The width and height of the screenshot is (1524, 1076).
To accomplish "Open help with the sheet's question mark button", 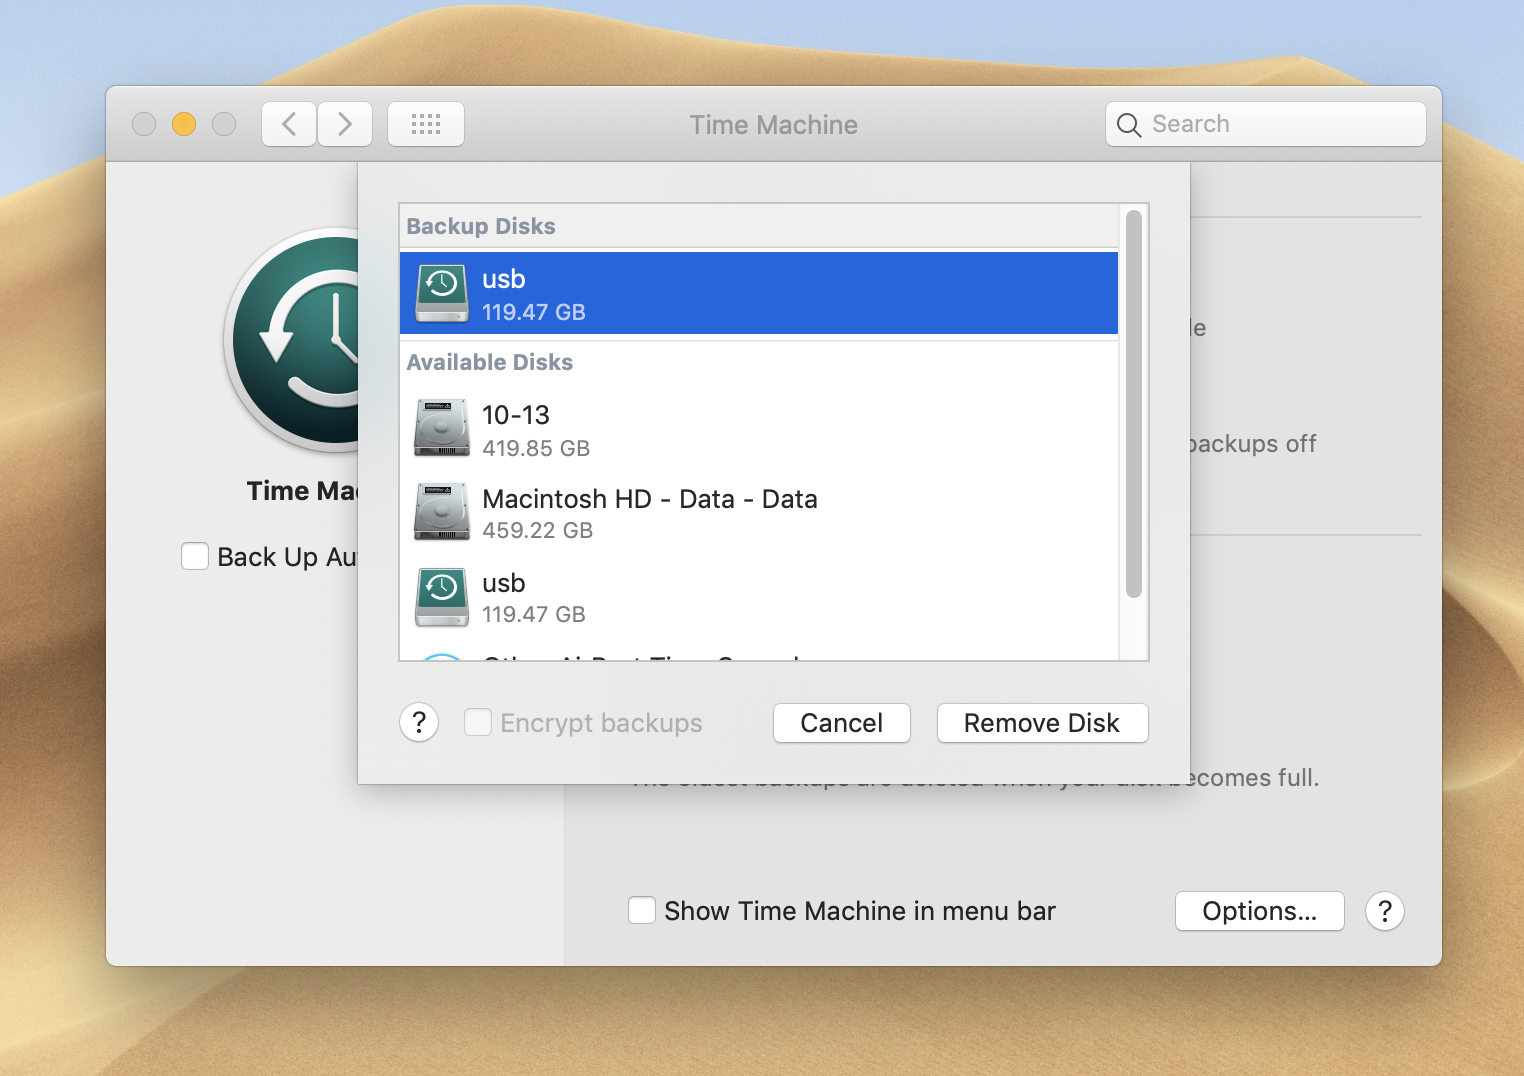I will click(419, 722).
